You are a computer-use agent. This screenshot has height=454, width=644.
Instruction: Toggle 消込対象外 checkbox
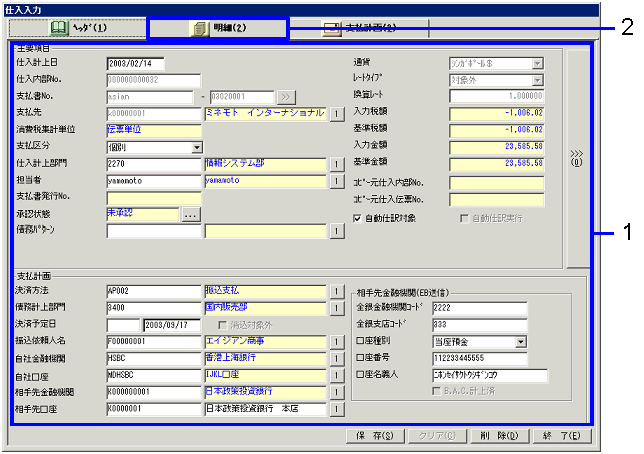point(222,325)
